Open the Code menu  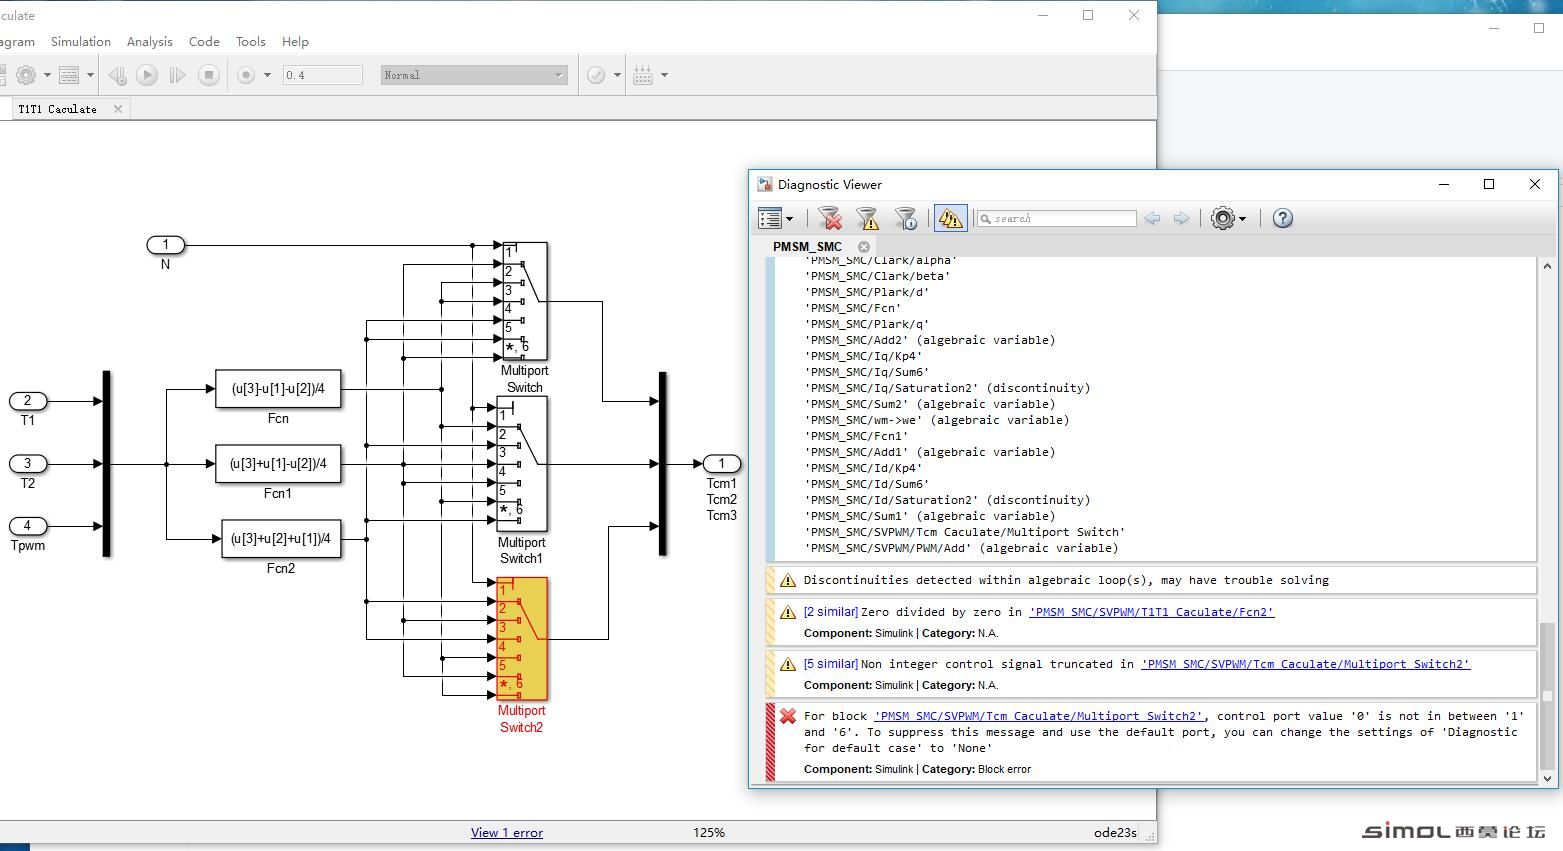pos(204,41)
